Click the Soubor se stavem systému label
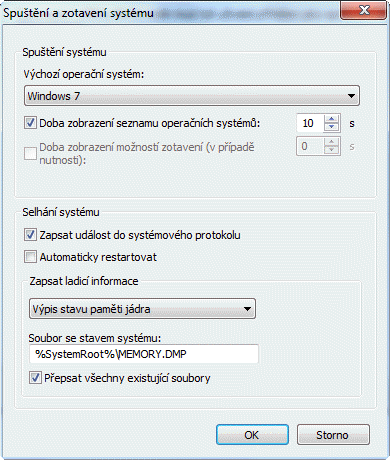The width and height of the screenshot is (390, 460). tap(95, 338)
